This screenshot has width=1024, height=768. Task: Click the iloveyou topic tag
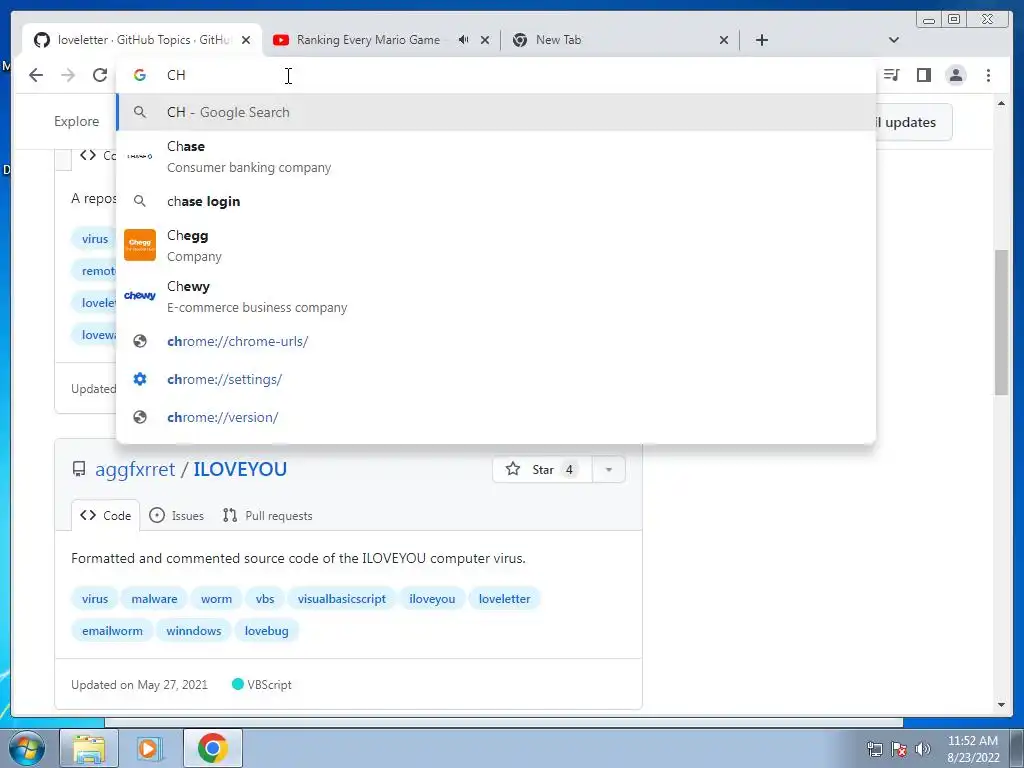click(432, 599)
